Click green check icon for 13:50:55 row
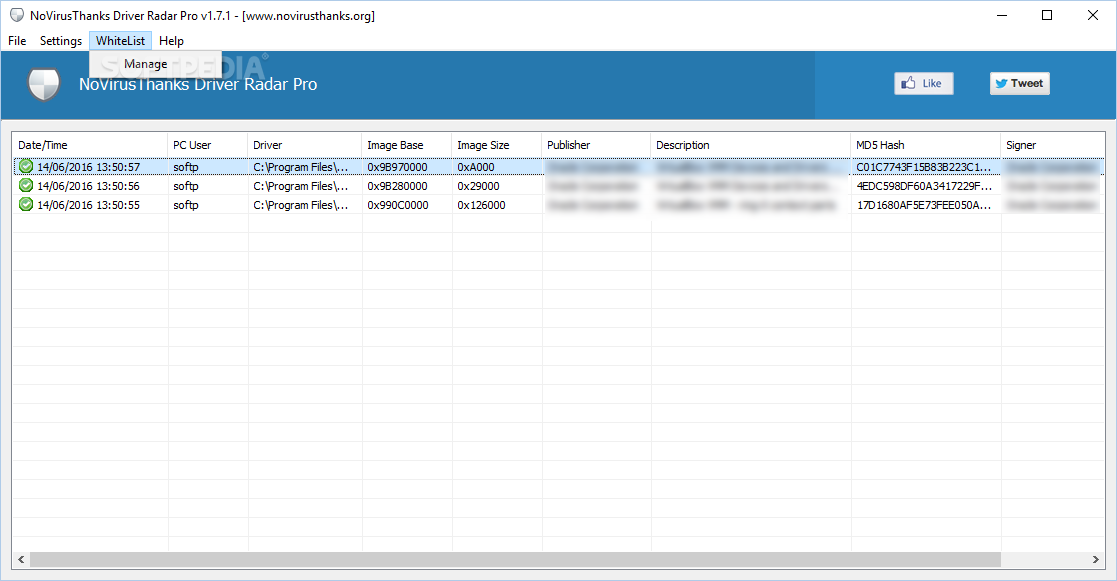The image size is (1117, 581). [26, 204]
